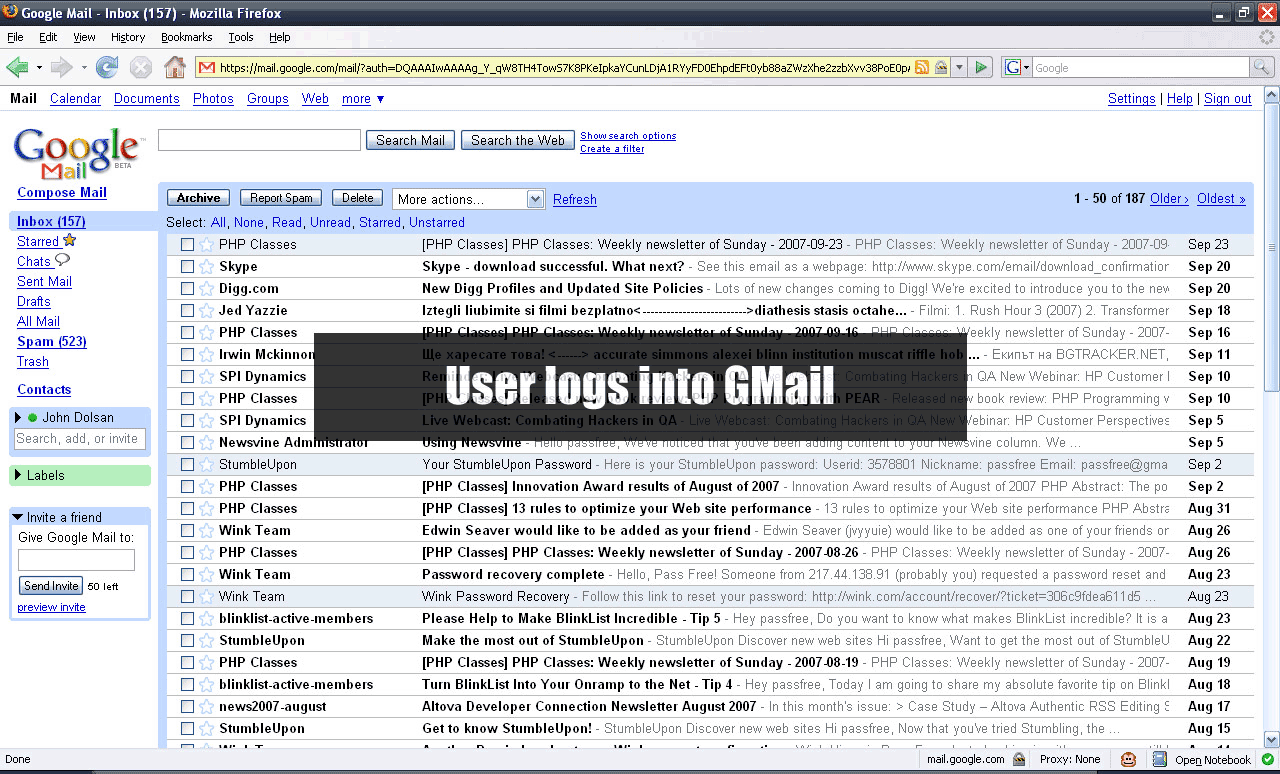This screenshot has height=774, width=1280.
Task: Tick the checkbox for Digg.com email
Action: (187, 289)
